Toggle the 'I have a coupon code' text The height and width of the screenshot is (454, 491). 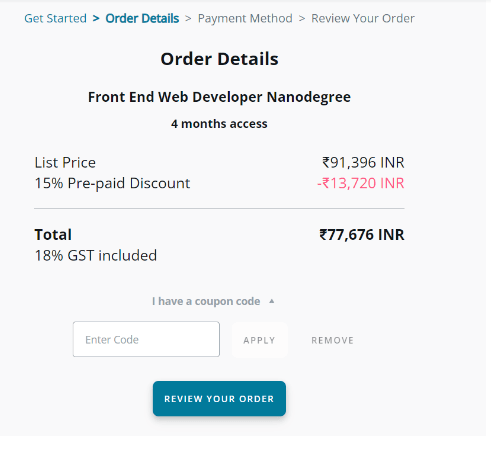206,301
